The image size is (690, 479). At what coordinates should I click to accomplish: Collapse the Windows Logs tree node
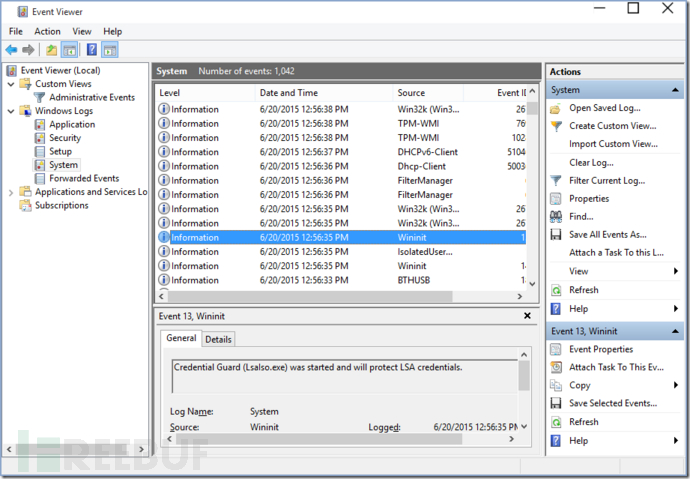(11, 111)
